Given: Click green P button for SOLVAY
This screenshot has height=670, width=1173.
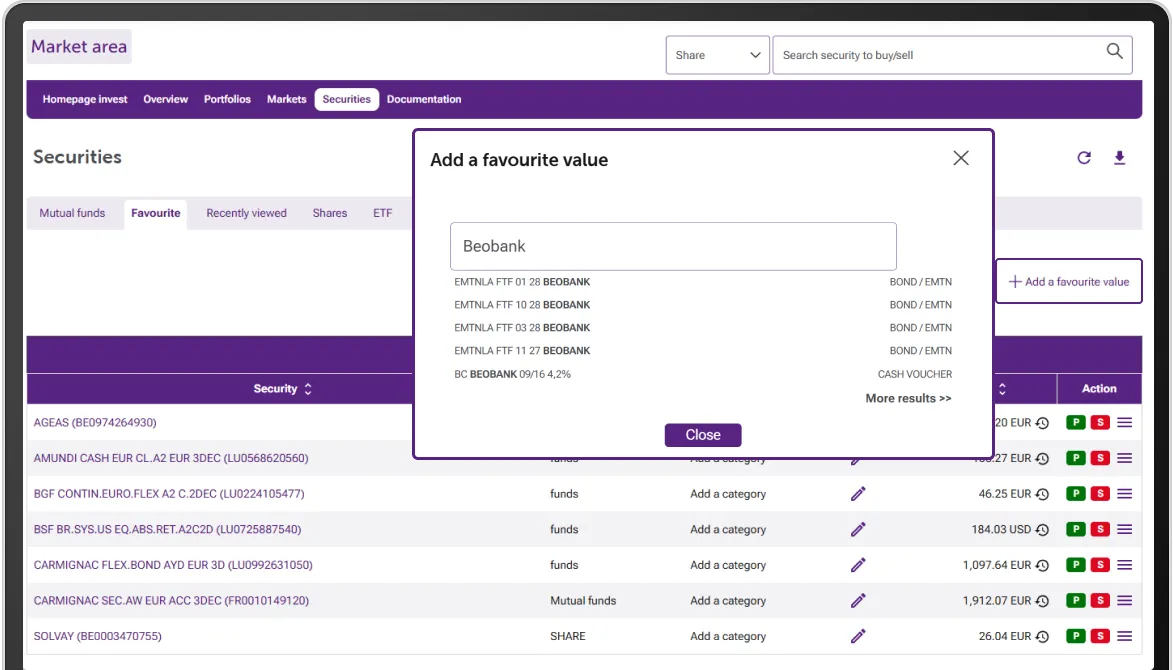Looking at the screenshot, I should coord(1076,636).
